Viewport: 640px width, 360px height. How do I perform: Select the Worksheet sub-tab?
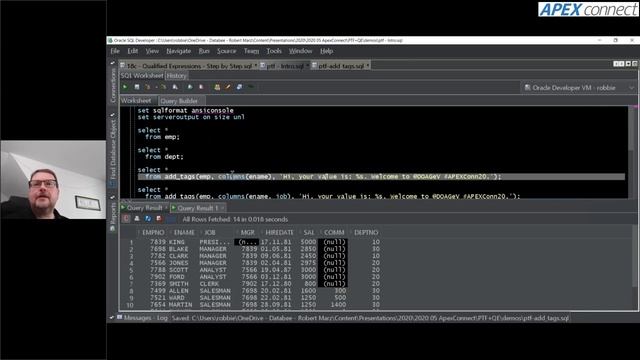coord(136,100)
